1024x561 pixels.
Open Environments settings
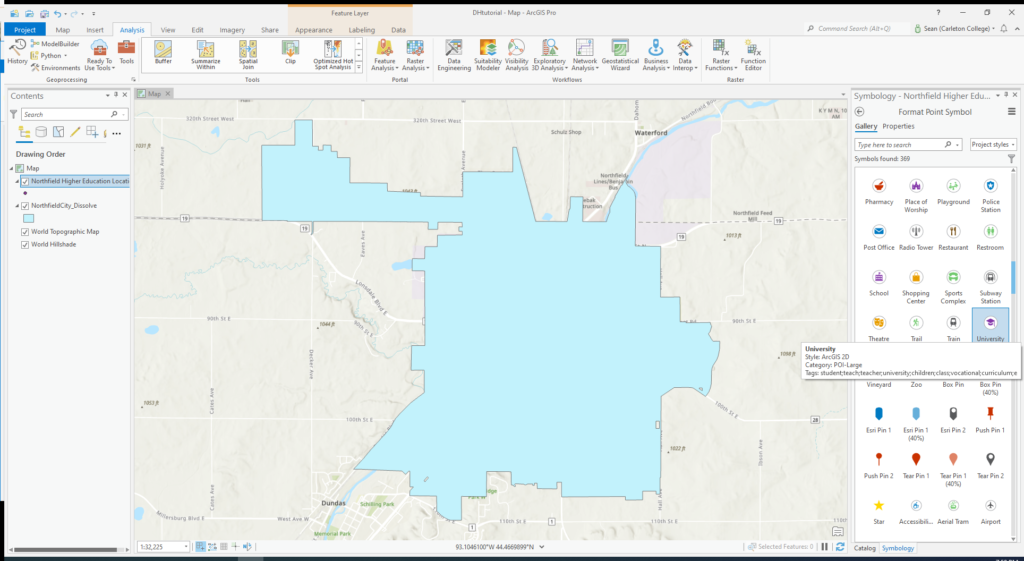pyautogui.click(x=56, y=67)
